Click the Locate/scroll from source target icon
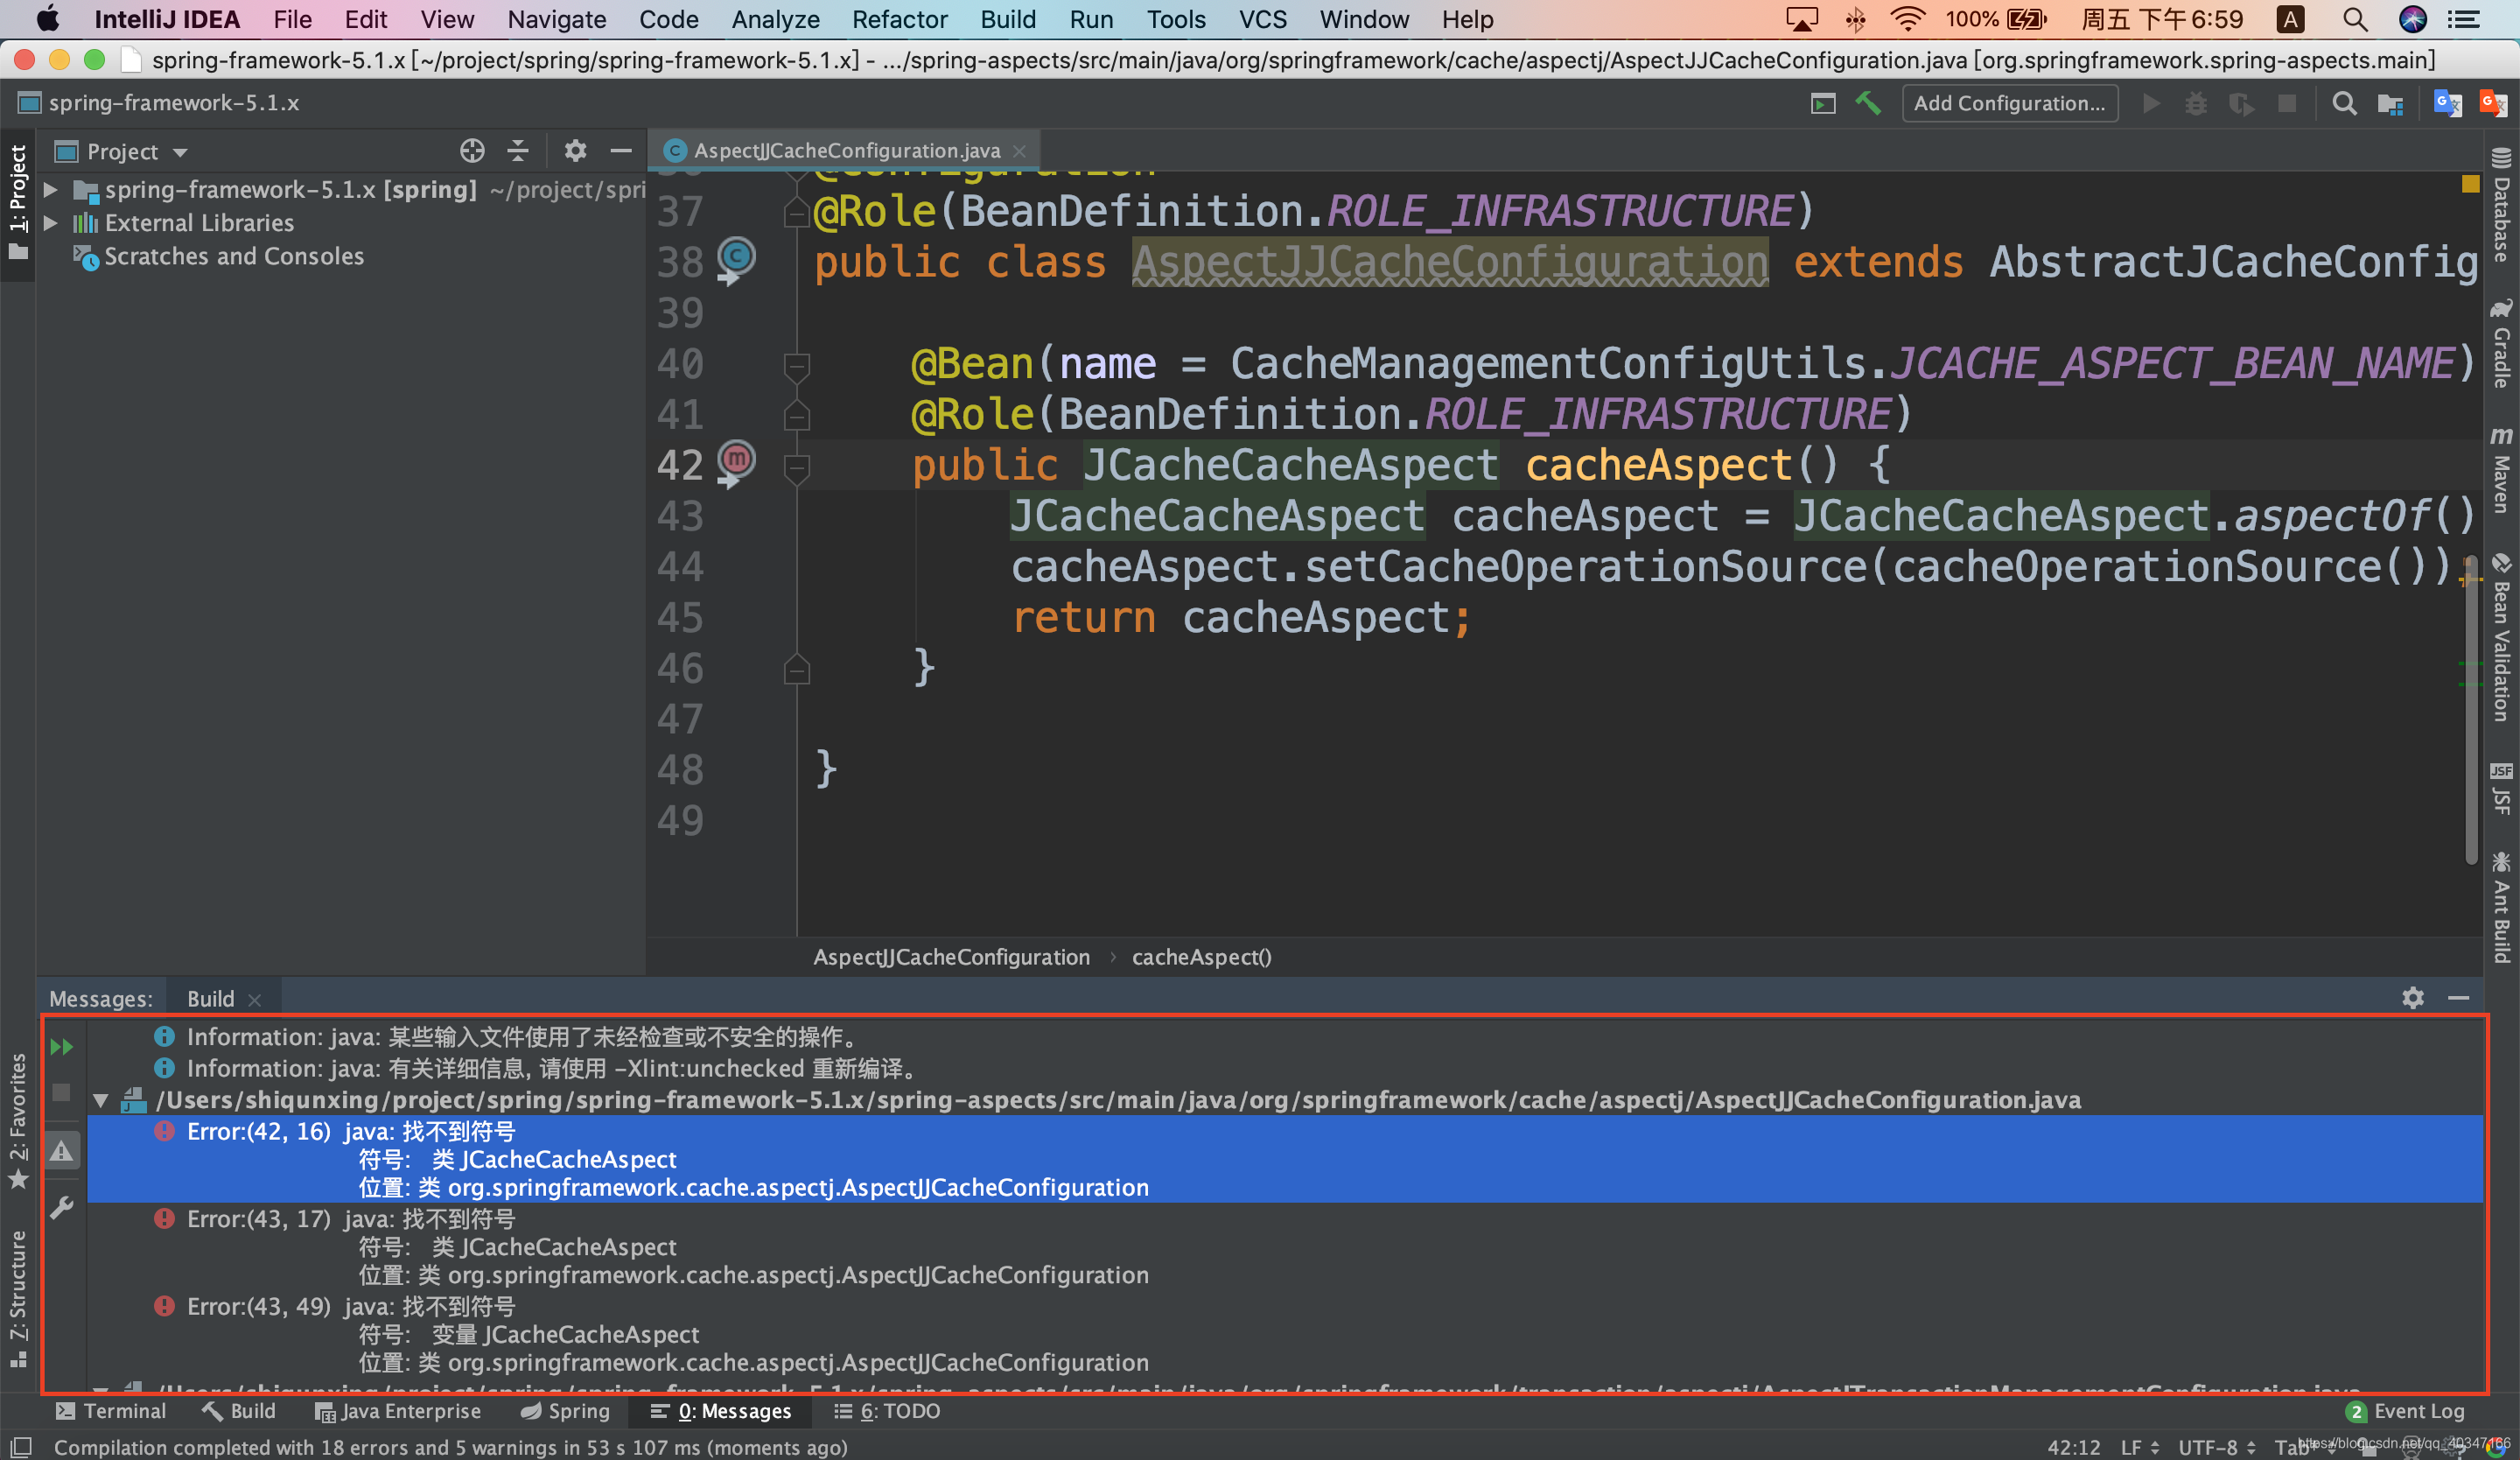 (472, 151)
